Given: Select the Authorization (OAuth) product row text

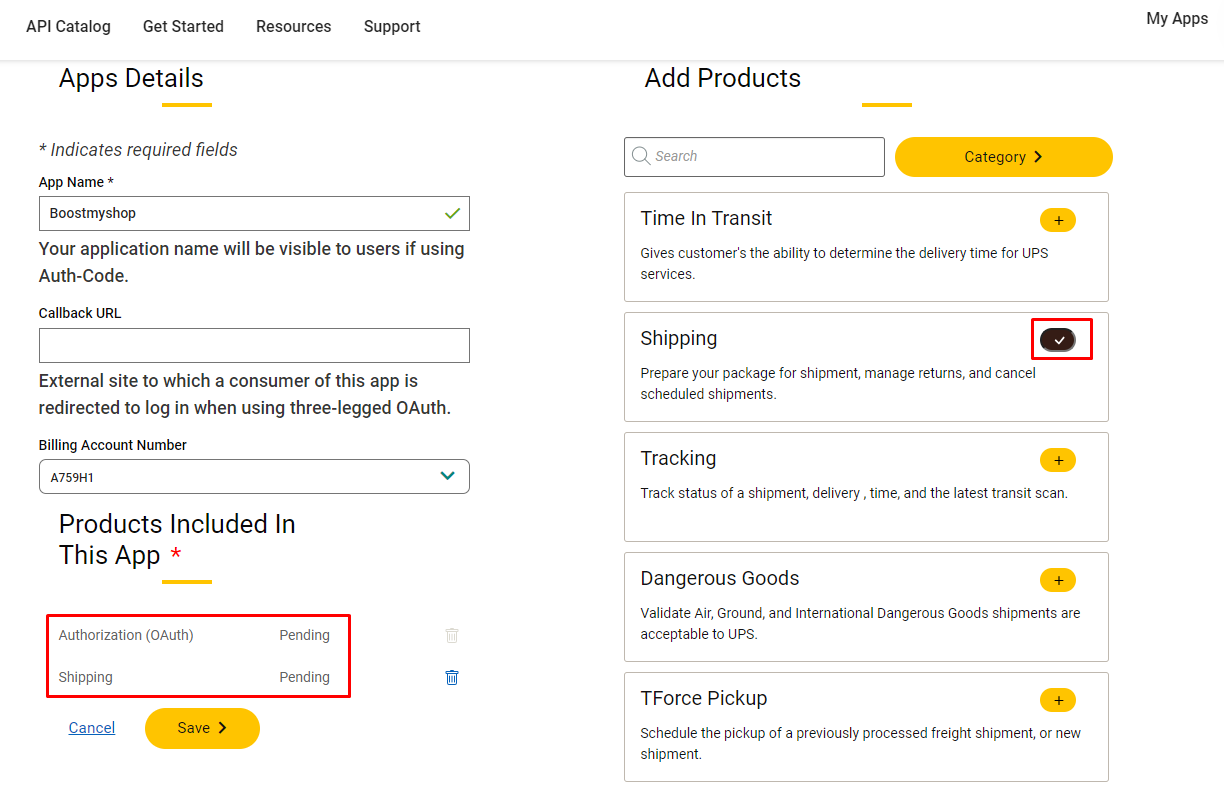Looking at the screenshot, I should [x=126, y=635].
